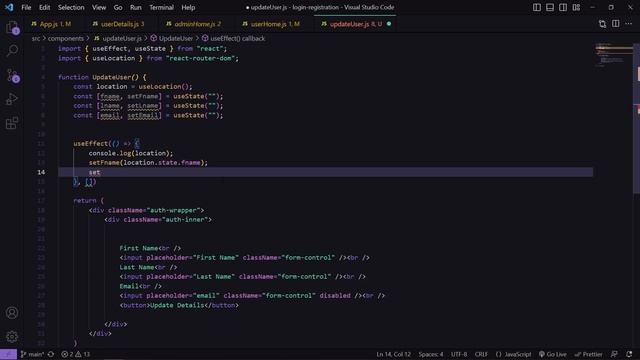Change indentation via Spaces: 4
Screen dimensions: 640x360
(431, 354)
